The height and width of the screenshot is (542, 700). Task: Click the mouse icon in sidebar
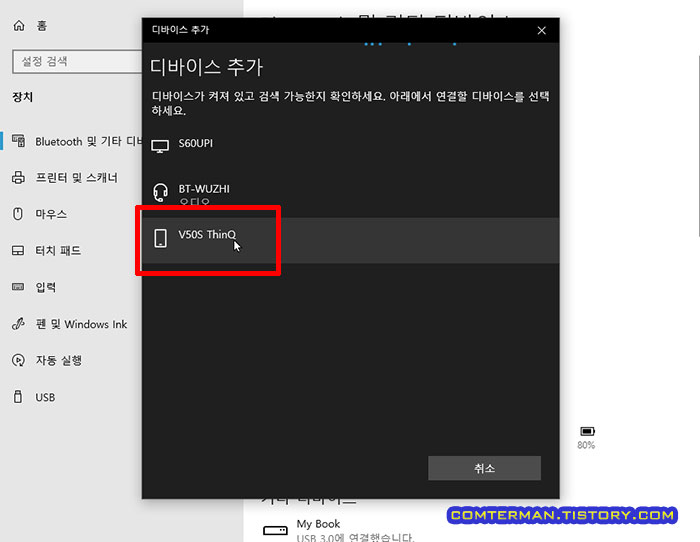pos(18,214)
